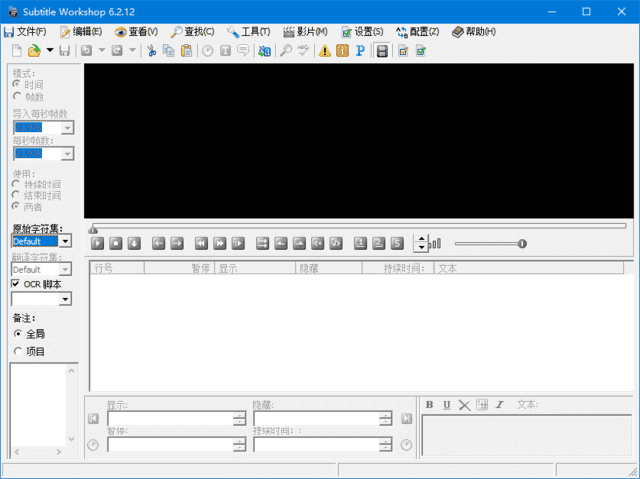The image size is (640, 479).
Task: Select the 项目 notes radio button
Action: pos(18,351)
